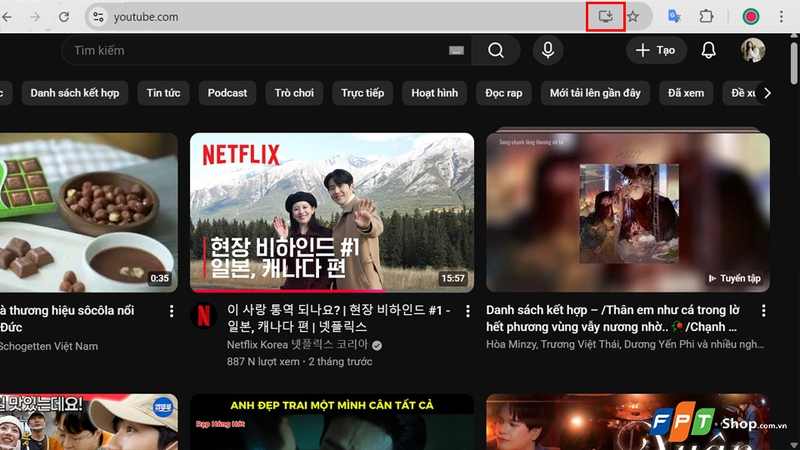Open the Chrome three-dot menu

click(x=781, y=16)
